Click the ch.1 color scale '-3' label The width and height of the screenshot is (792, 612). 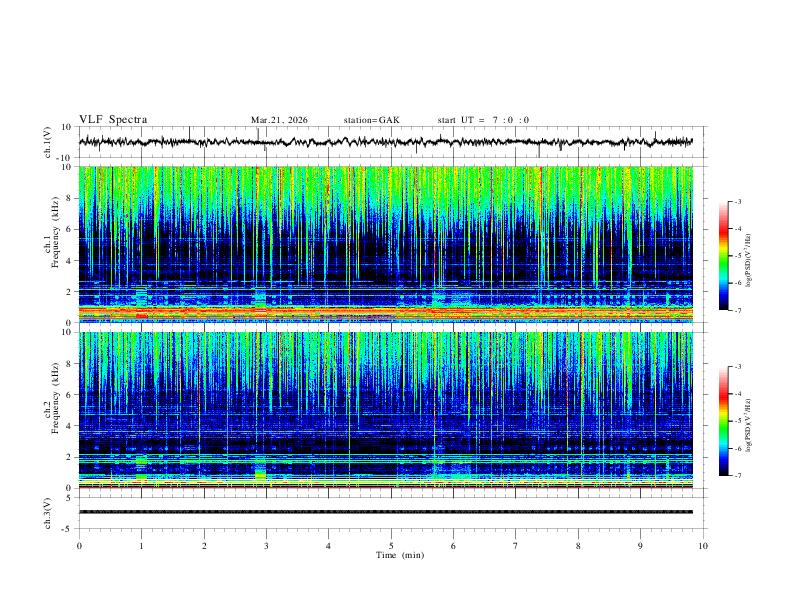point(737,201)
